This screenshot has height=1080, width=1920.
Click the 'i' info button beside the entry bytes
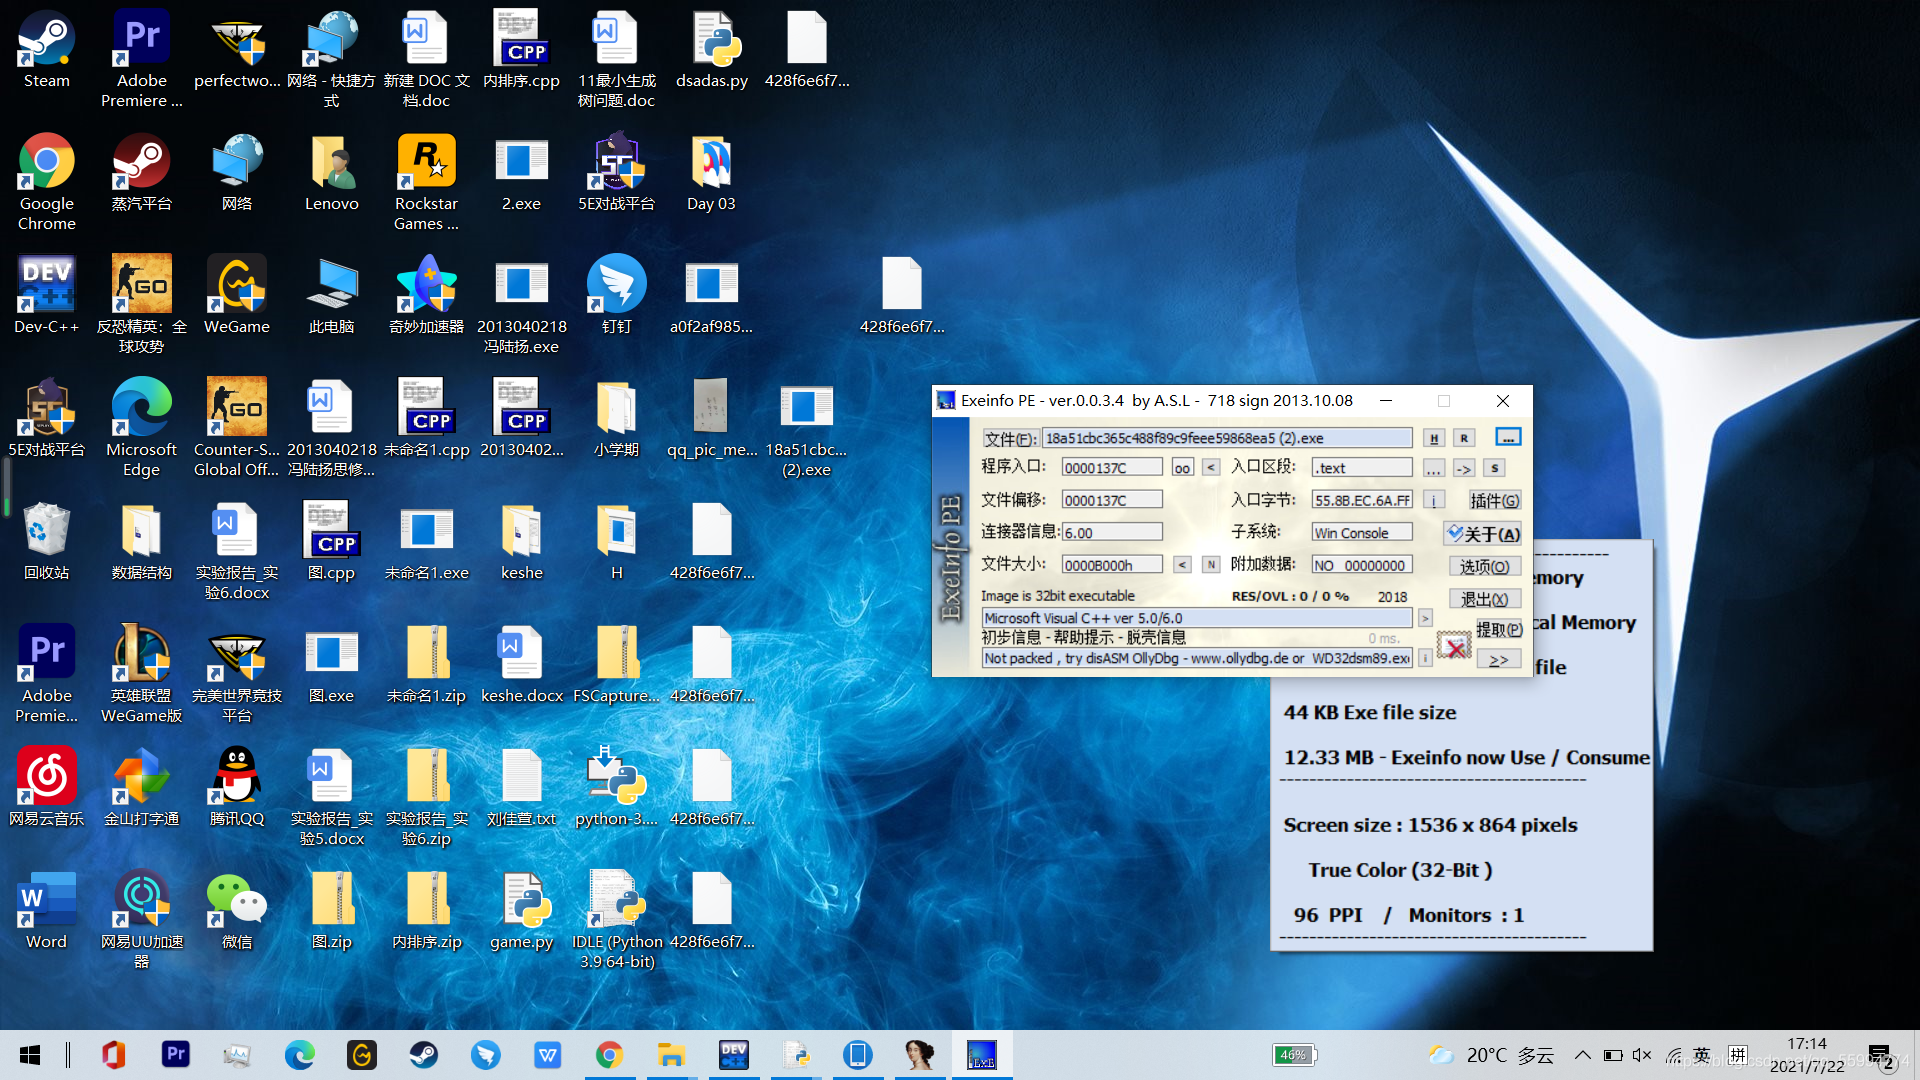pyautogui.click(x=1434, y=500)
